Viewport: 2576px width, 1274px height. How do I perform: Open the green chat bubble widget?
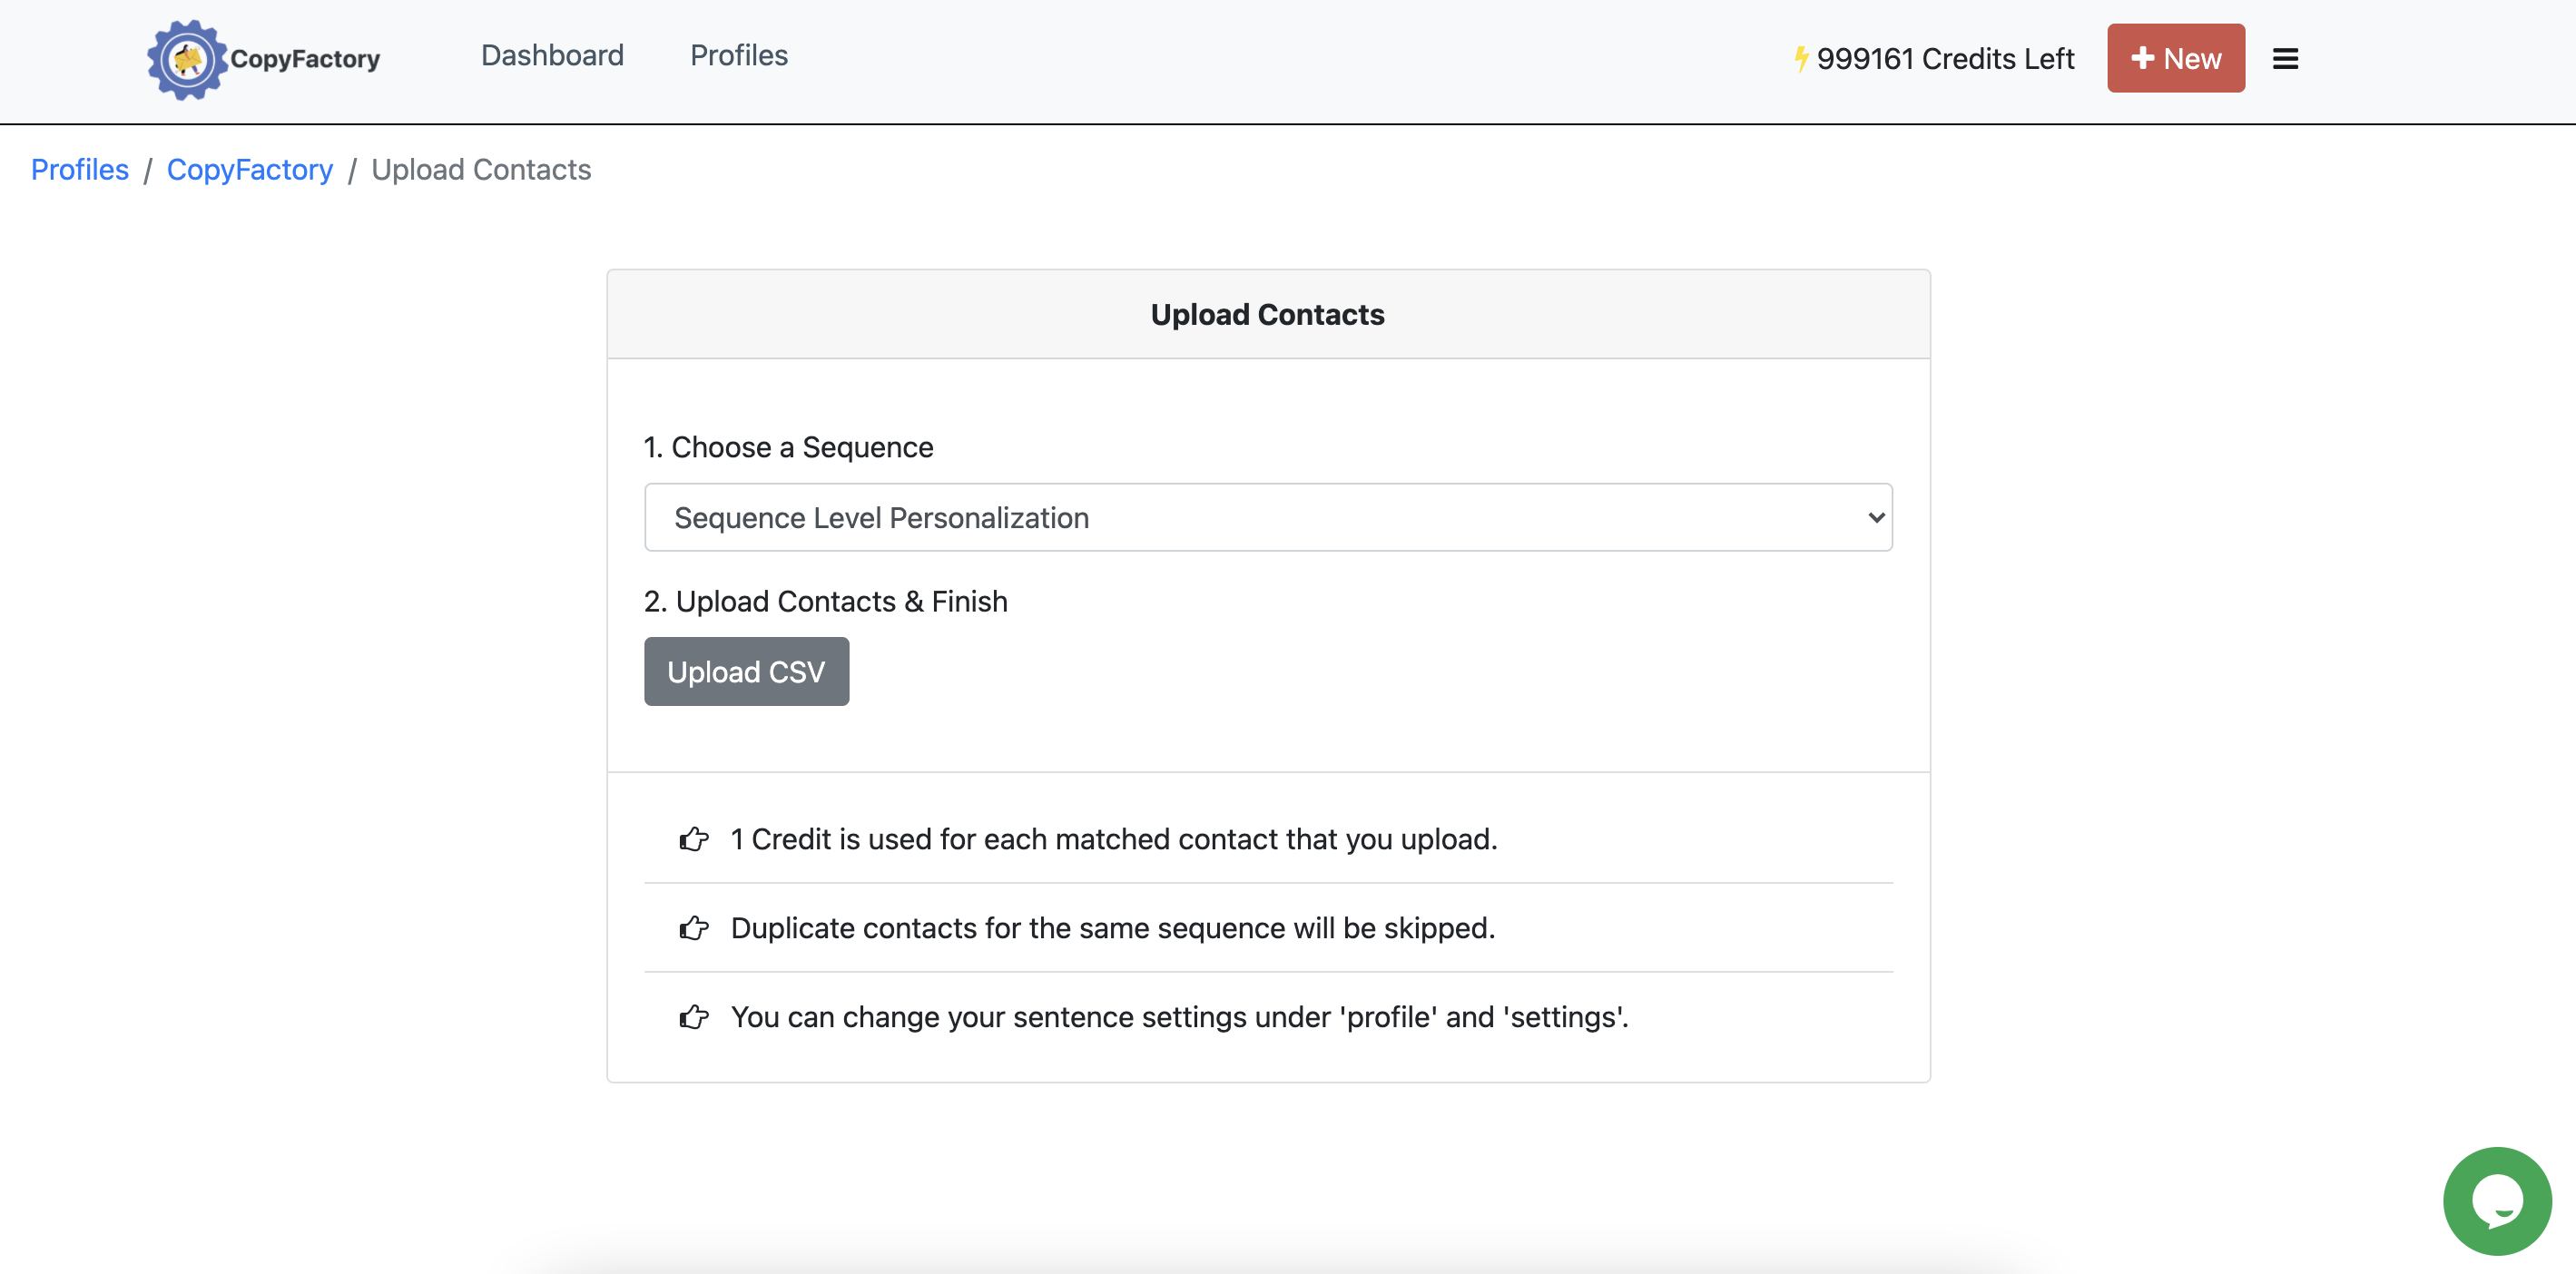click(2497, 1201)
